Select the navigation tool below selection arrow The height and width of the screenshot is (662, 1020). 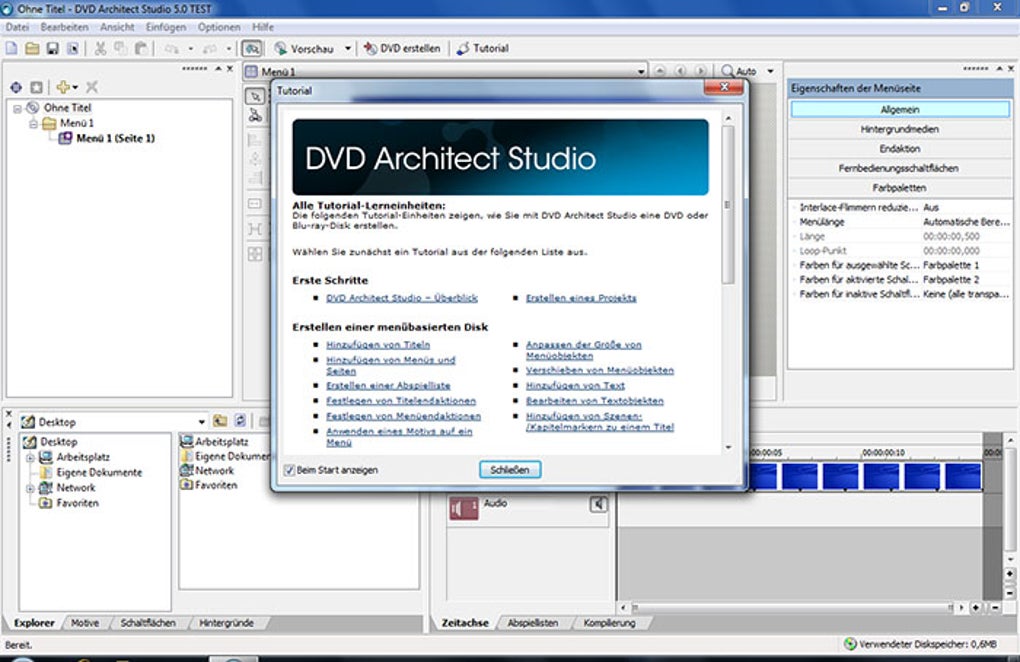pos(255,116)
